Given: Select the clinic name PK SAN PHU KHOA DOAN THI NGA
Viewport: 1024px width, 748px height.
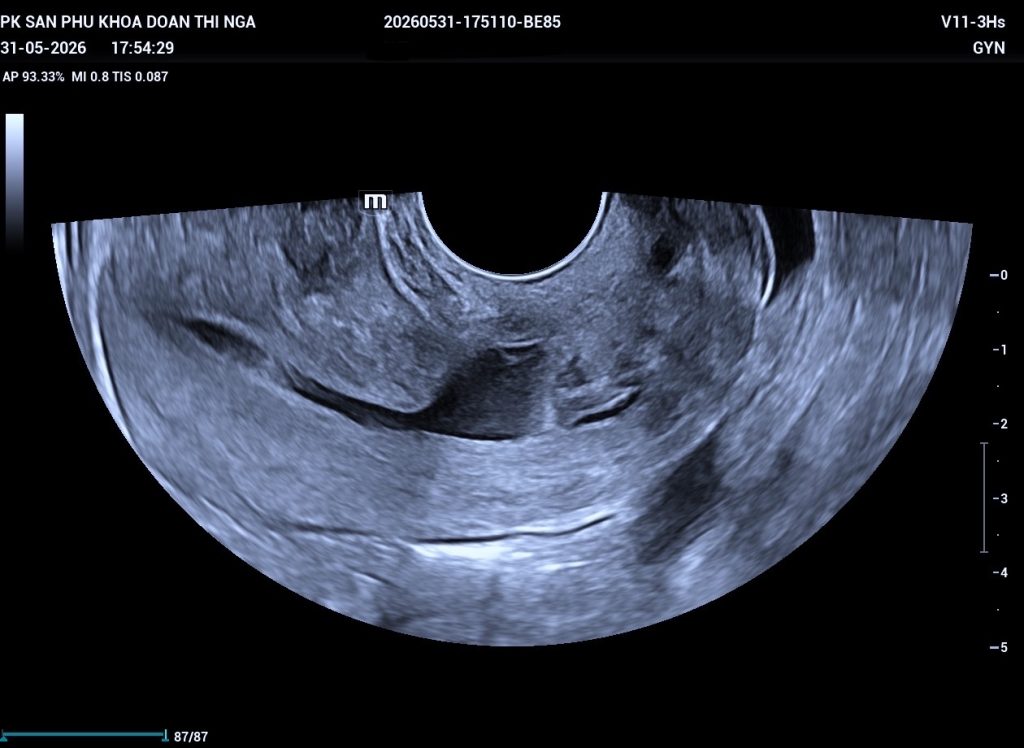Looking at the screenshot, I should [x=128, y=22].
